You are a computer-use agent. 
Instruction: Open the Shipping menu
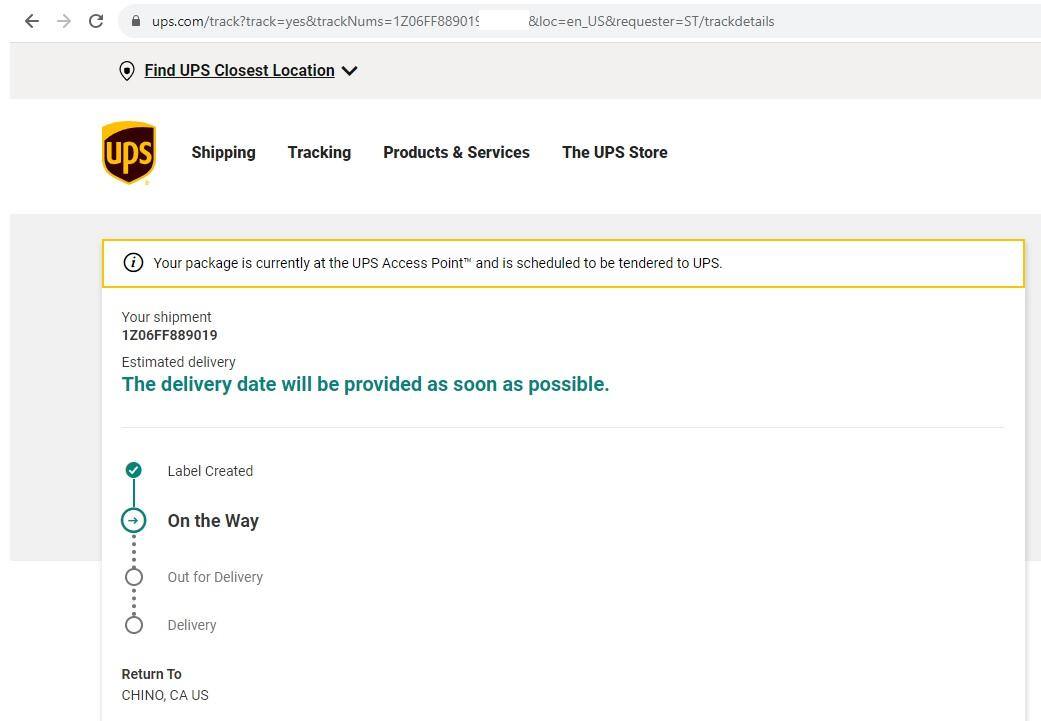pyautogui.click(x=223, y=153)
